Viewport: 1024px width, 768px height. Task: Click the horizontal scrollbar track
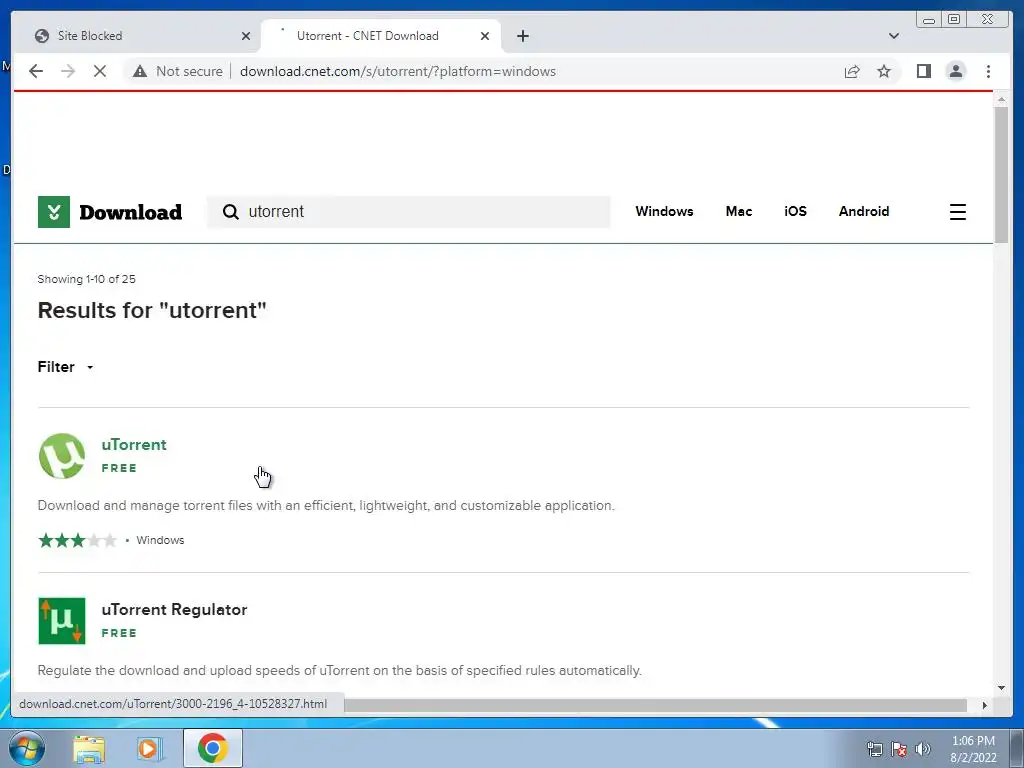(655, 705)
